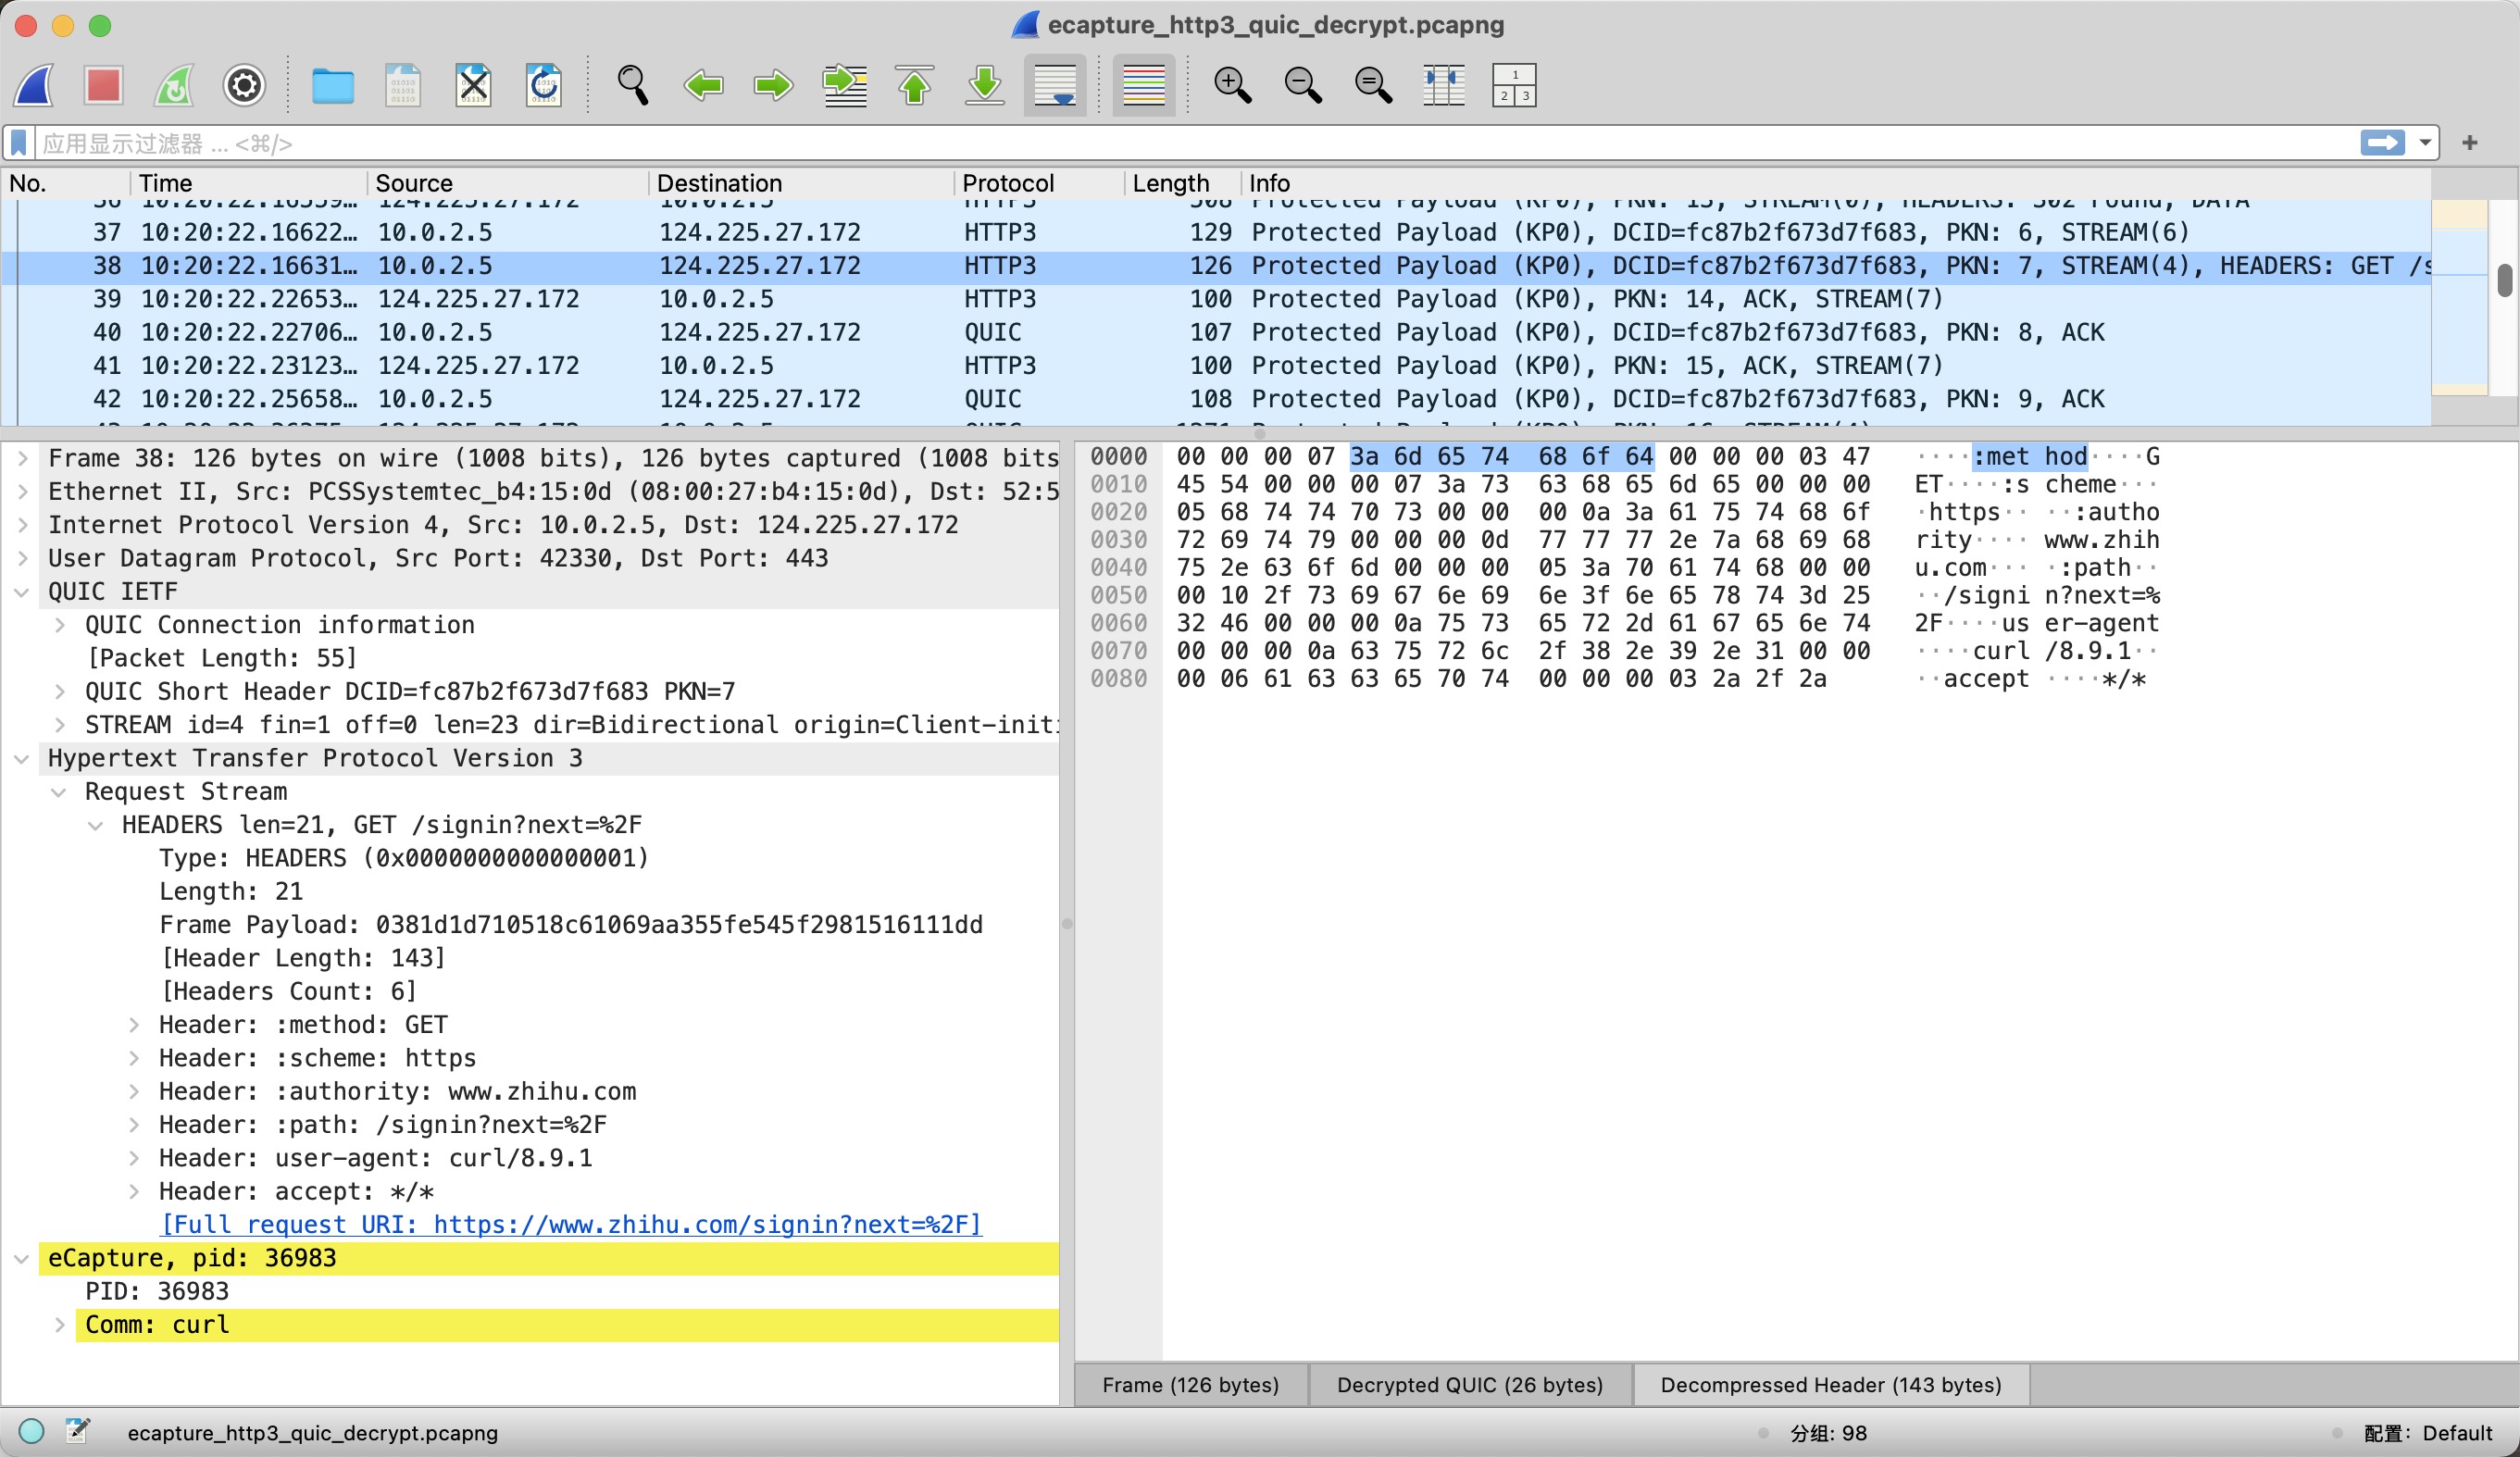Click the packet list vertical scrollbar thumb
The image size is (2520, 1457).
pyautogui.click(x=2504, y=280)
